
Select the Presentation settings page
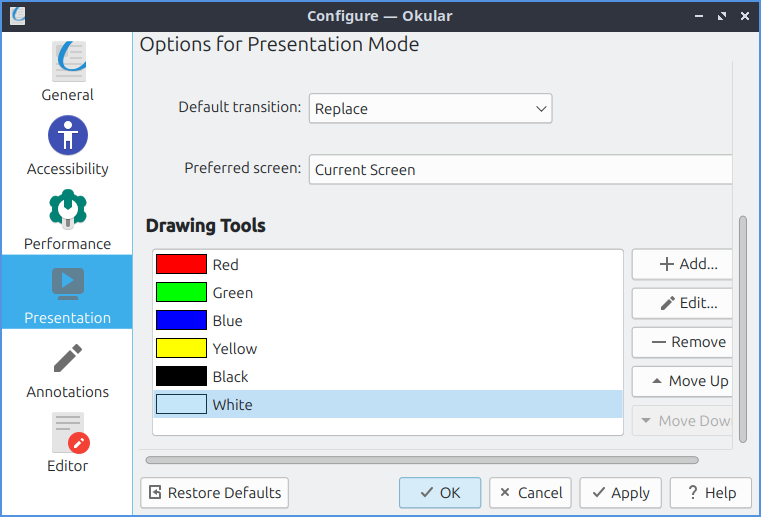coord(67,294)
